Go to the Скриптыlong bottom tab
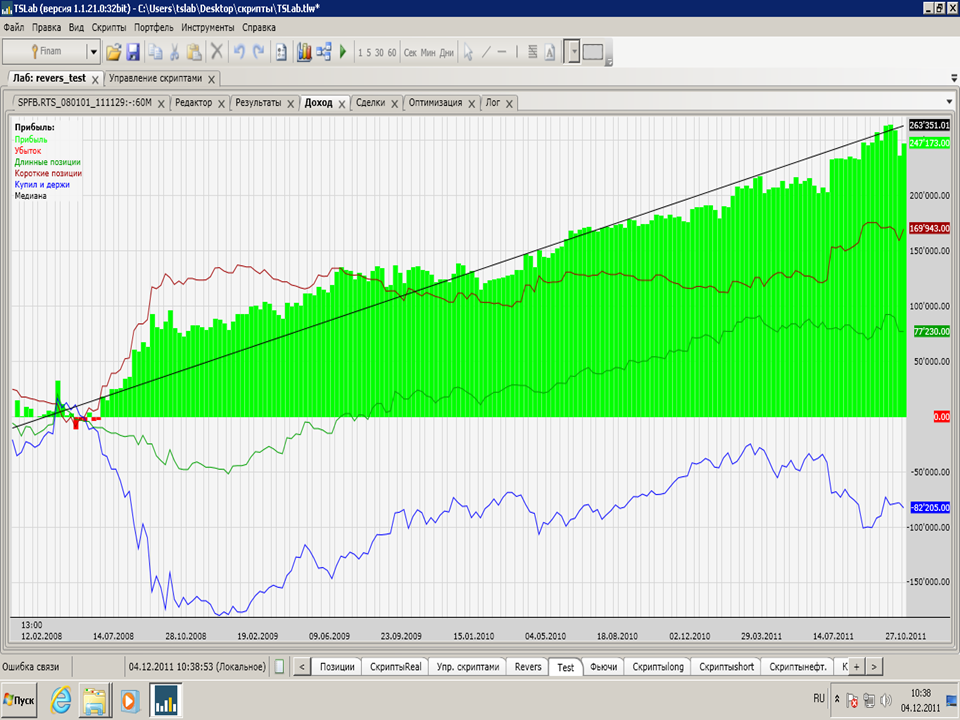The width and height of the screenshot is (960, 720). [x=658, y=667]
